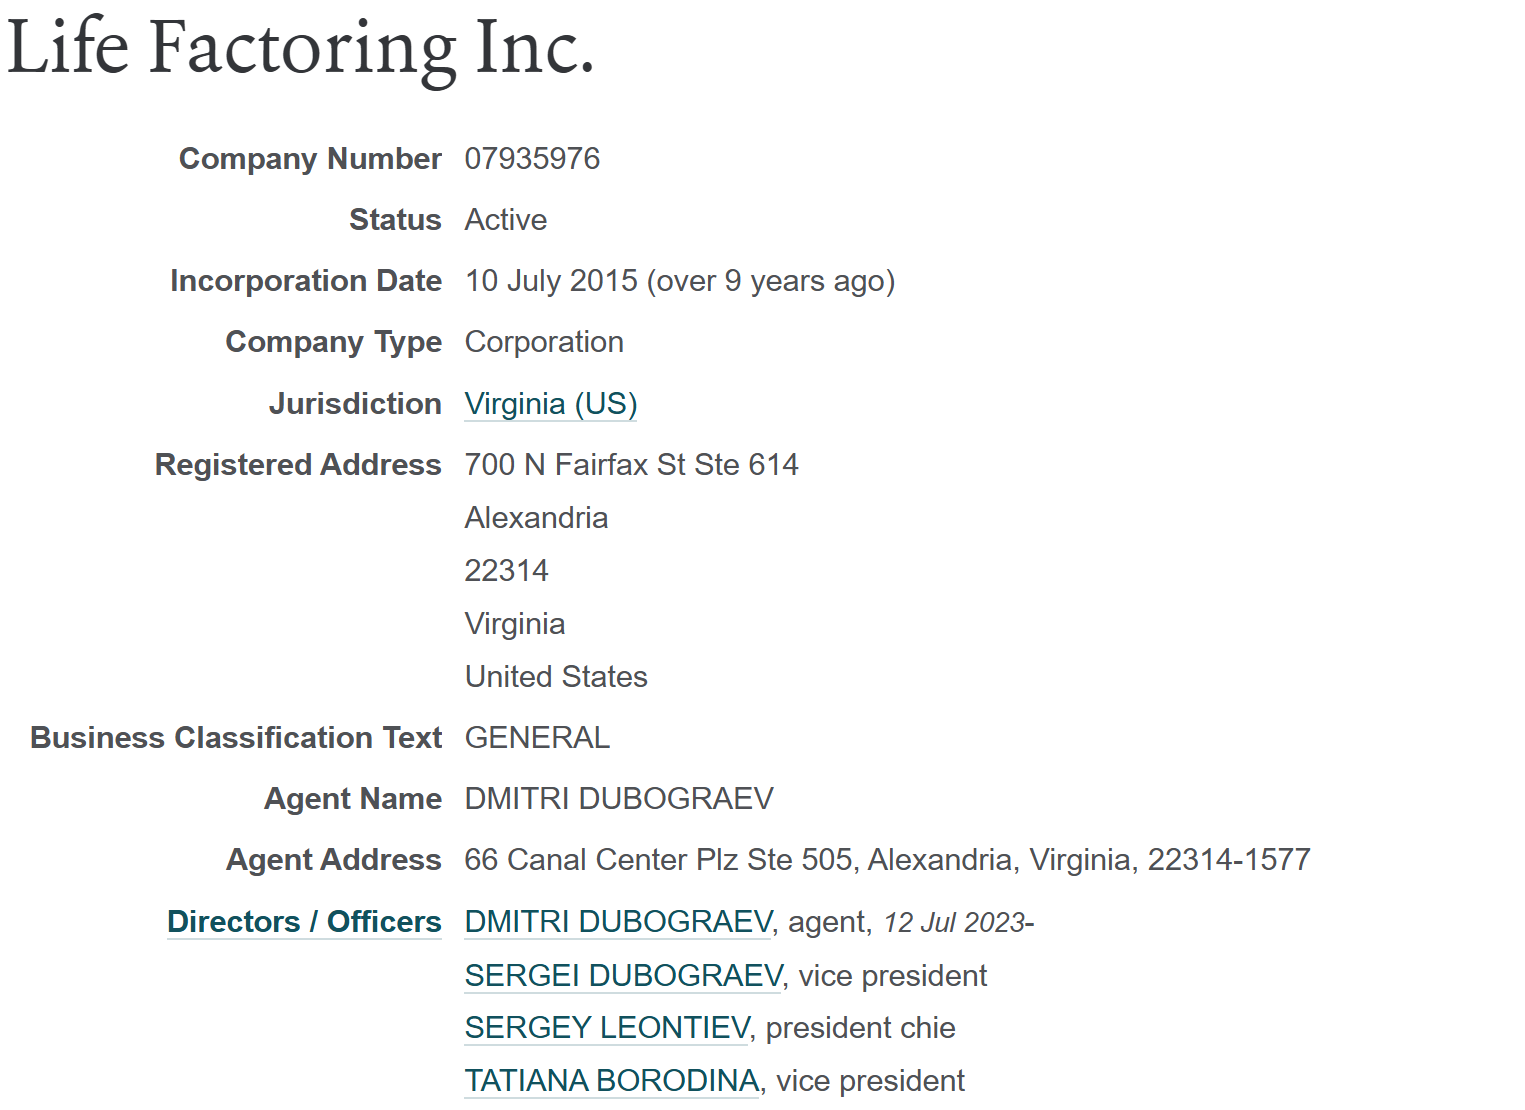Viewport: 1525px width, 1110px height.
Task: Click the Business Classification Text label
Action: click(236, 738)
